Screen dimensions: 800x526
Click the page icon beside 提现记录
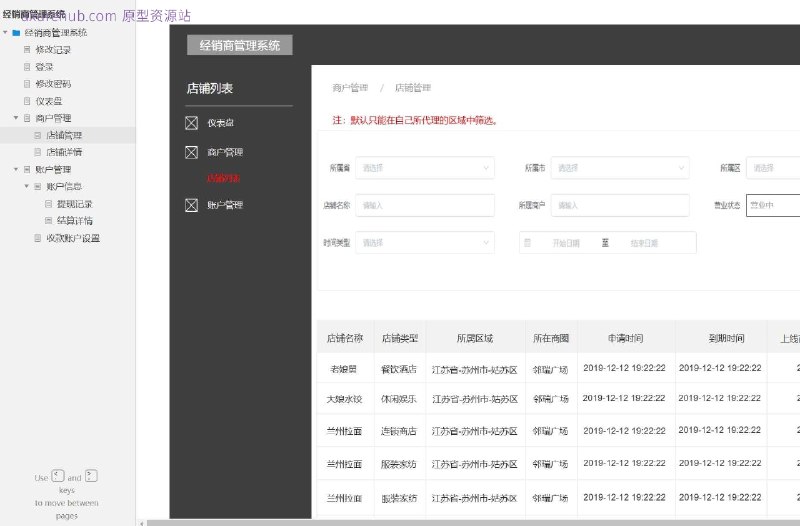48,204
